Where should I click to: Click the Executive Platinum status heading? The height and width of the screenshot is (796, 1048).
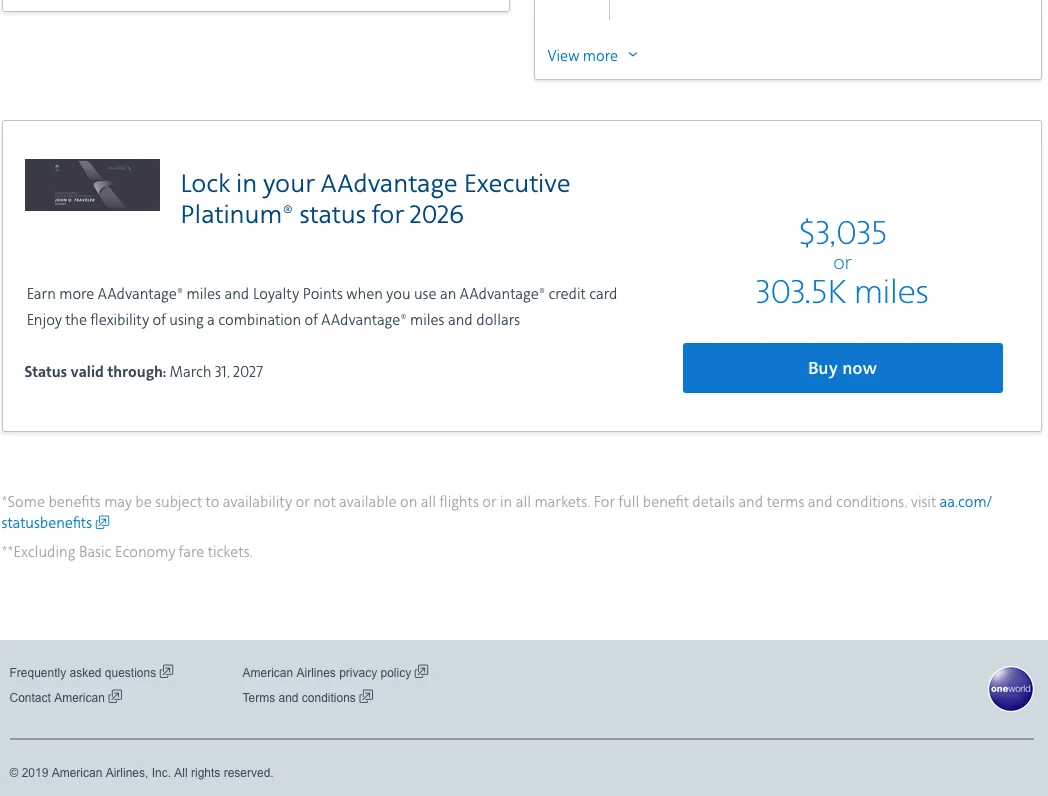[375, 198]
